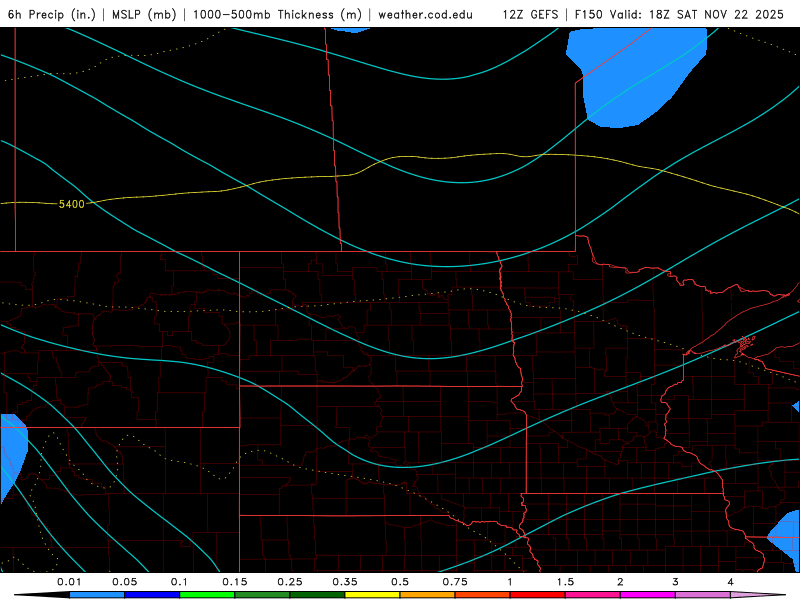Screen dimensions: 800x600
Task: Click the blue precipitation patch in the lower right corner
Action: tap(787, 539)
